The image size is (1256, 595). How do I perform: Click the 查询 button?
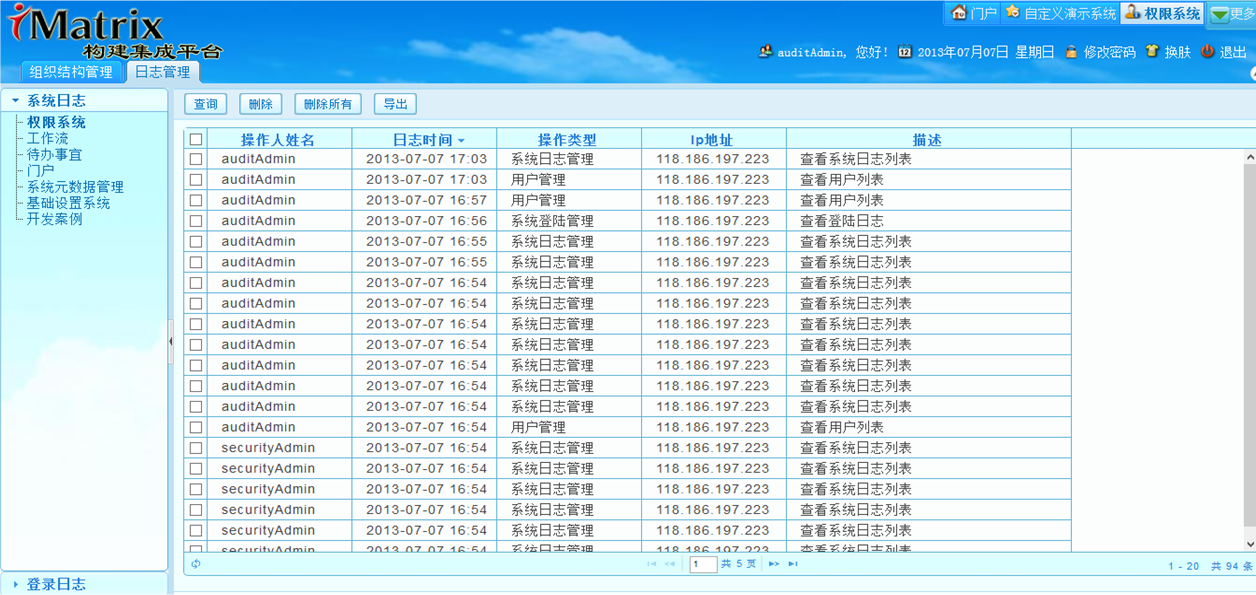click(205, 104)
